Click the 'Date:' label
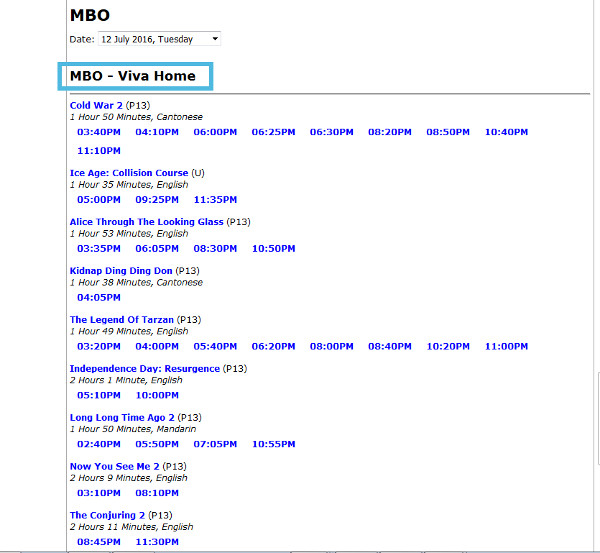 [82, 39]
